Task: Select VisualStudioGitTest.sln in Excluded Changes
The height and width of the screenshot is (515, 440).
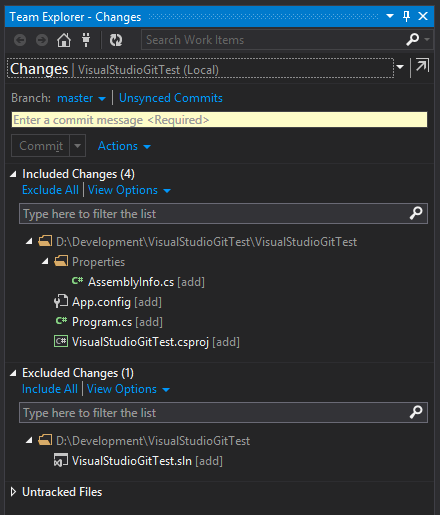Action: click(132, 461)
